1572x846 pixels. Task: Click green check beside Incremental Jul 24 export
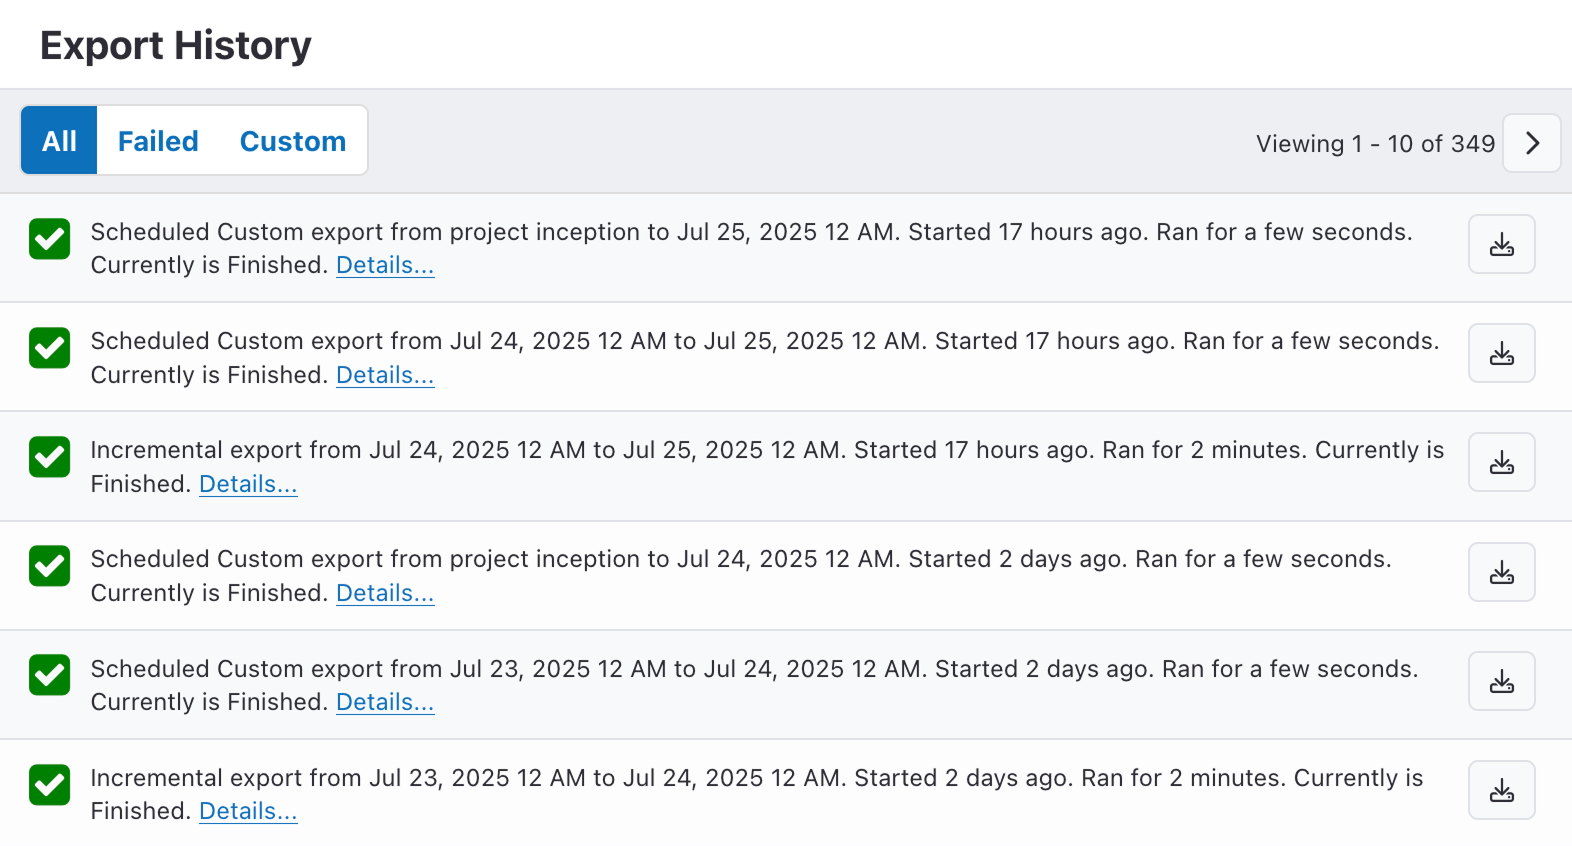(x=50, y=457)
